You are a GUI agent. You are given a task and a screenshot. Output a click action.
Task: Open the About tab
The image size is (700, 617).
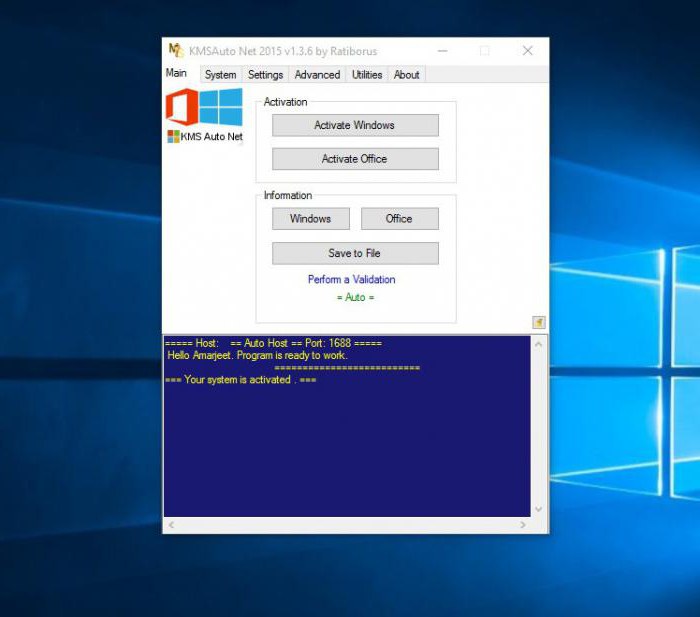point(406,75)
